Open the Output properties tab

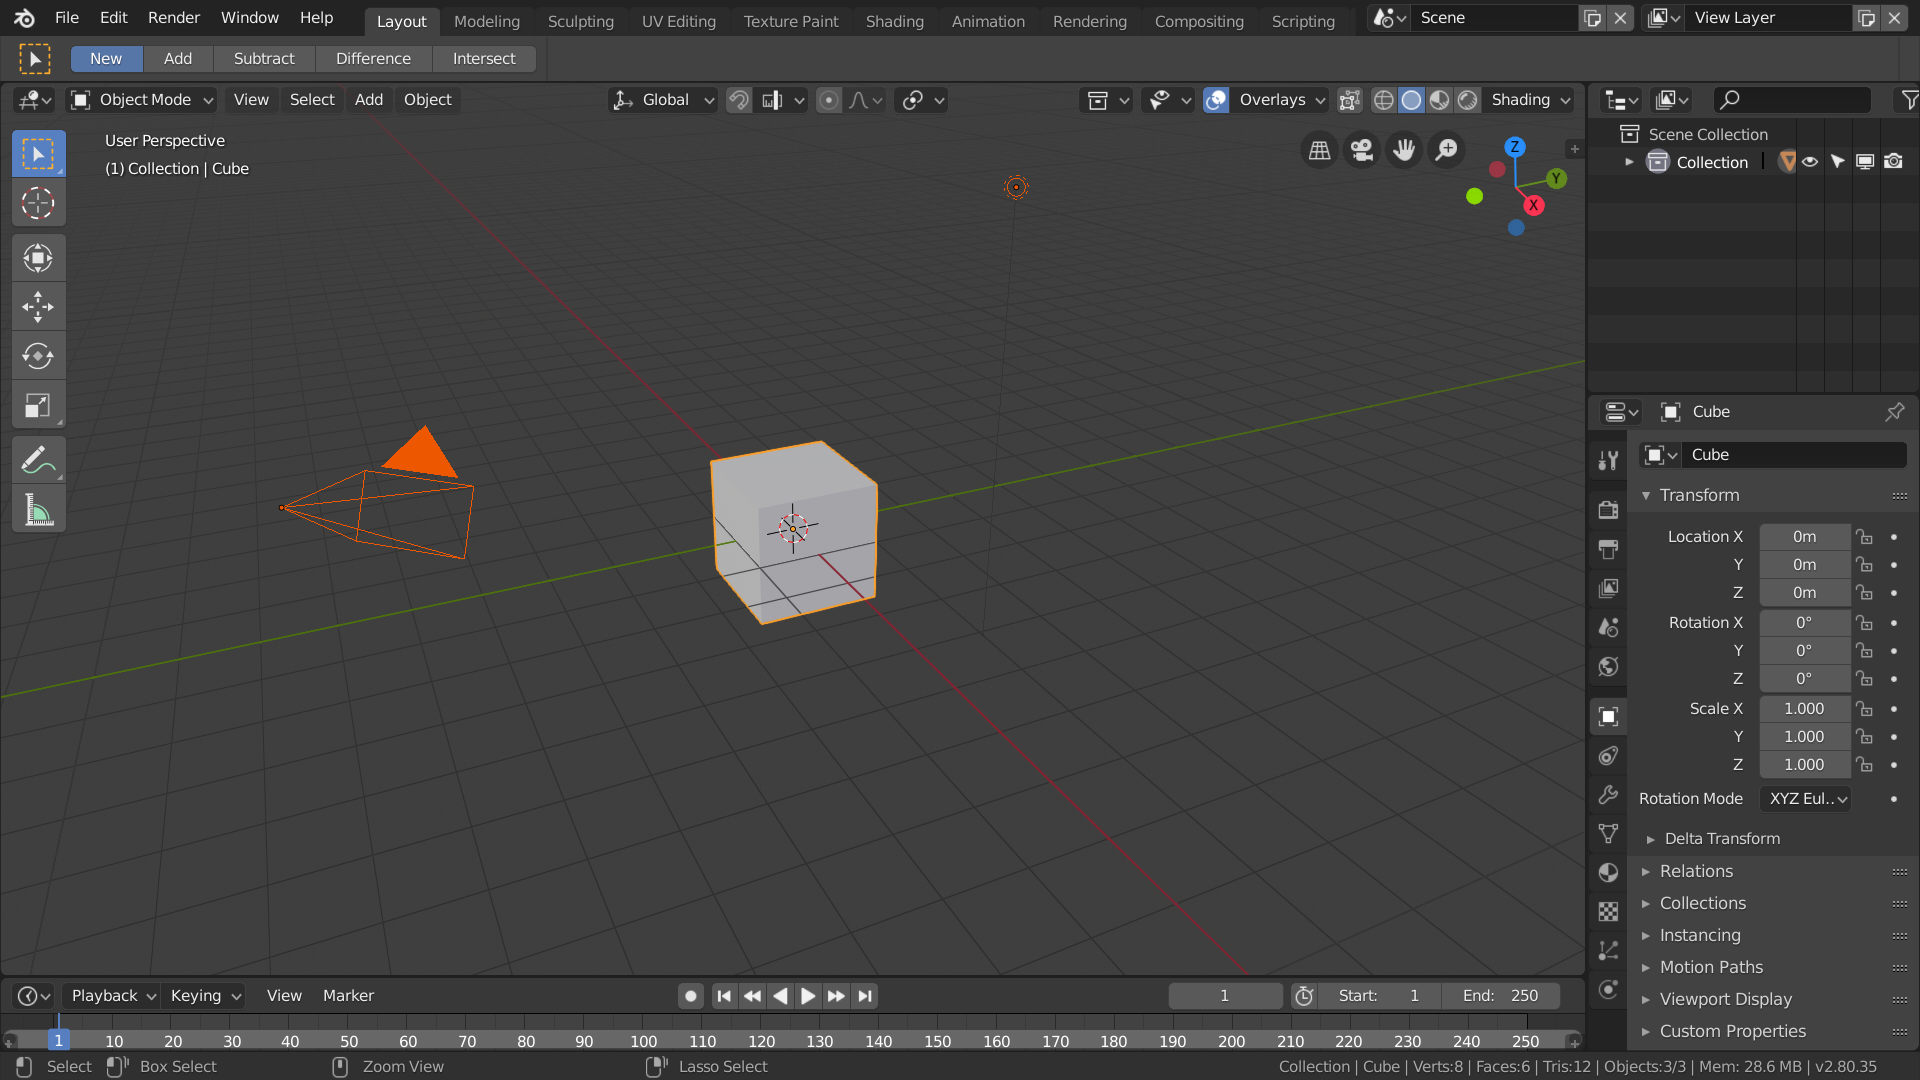(x=1608, y=549)
